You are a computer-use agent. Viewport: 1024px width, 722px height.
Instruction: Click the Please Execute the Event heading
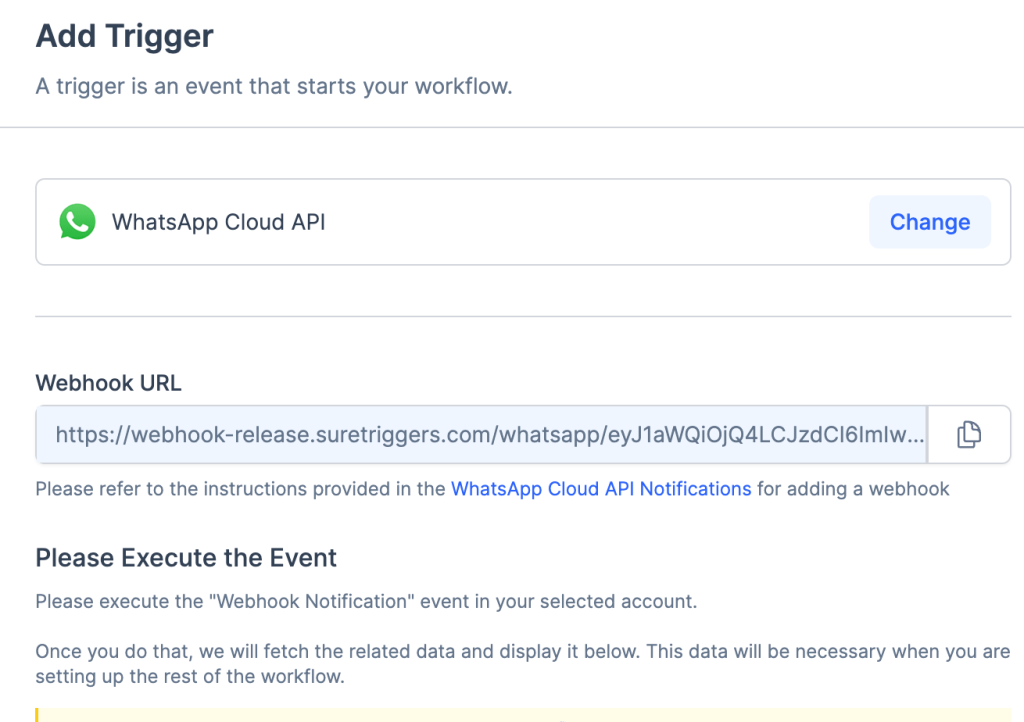click(x=186, y=557)
